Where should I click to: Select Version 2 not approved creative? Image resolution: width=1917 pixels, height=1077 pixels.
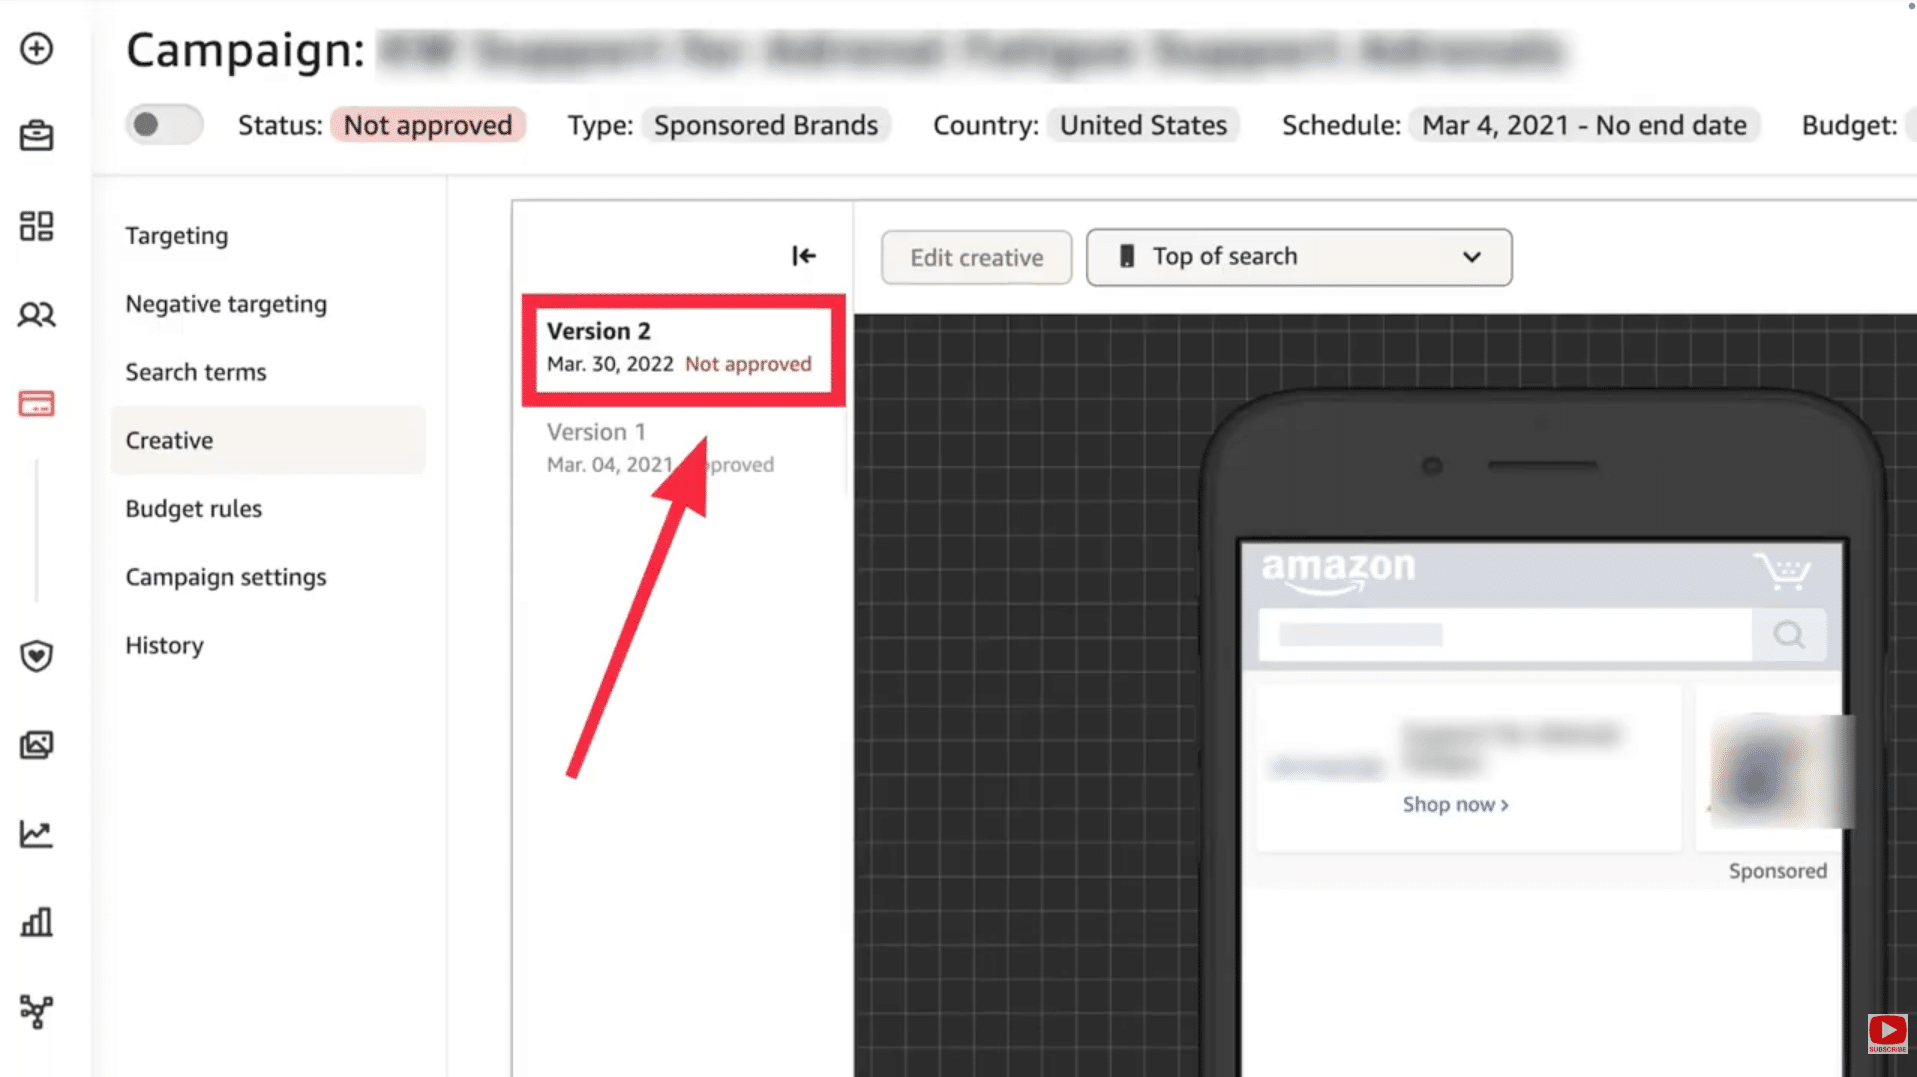[683, 349]
